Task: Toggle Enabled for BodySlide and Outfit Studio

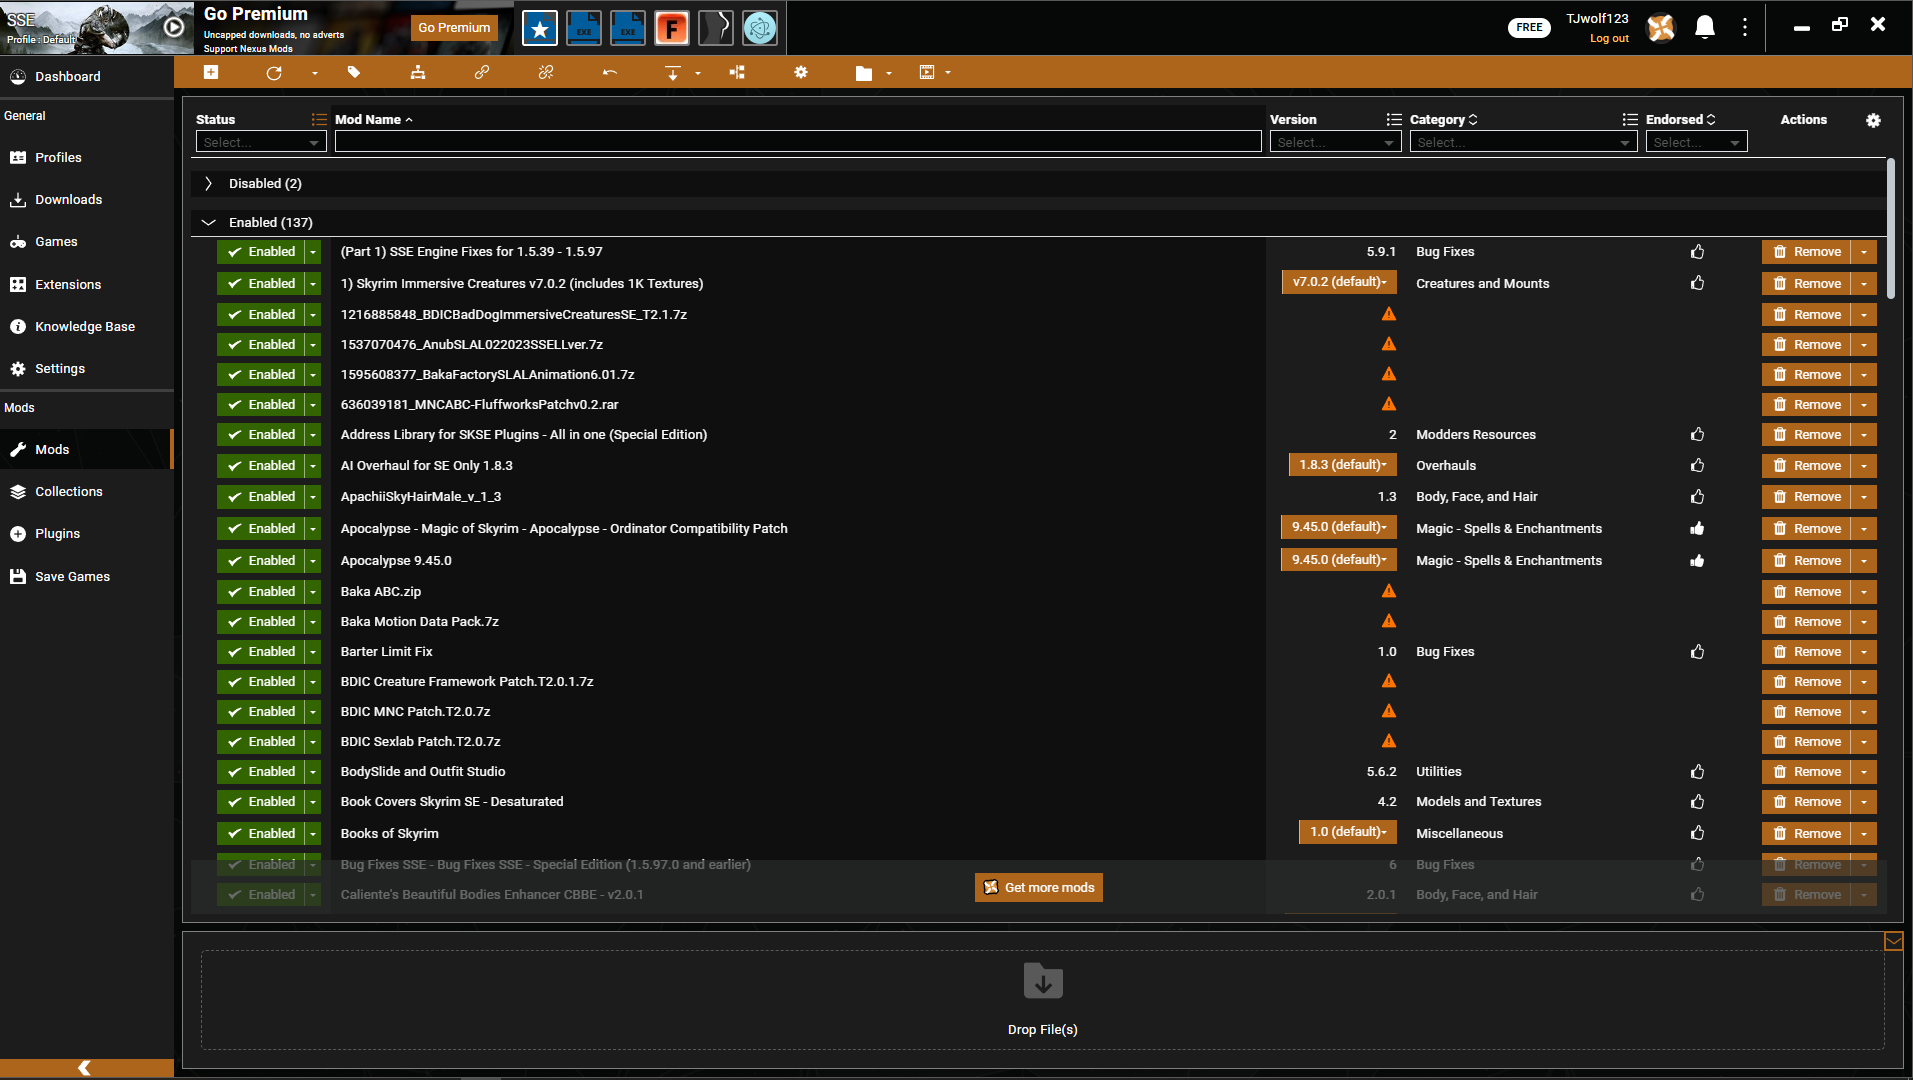Action: click(262, 772)
